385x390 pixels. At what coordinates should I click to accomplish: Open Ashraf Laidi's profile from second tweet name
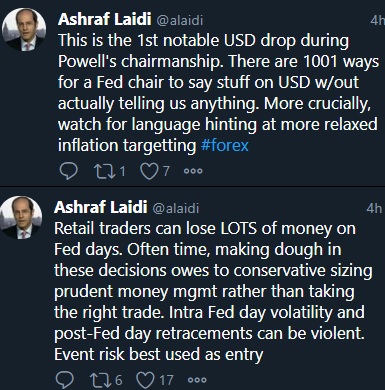[101, 207]
